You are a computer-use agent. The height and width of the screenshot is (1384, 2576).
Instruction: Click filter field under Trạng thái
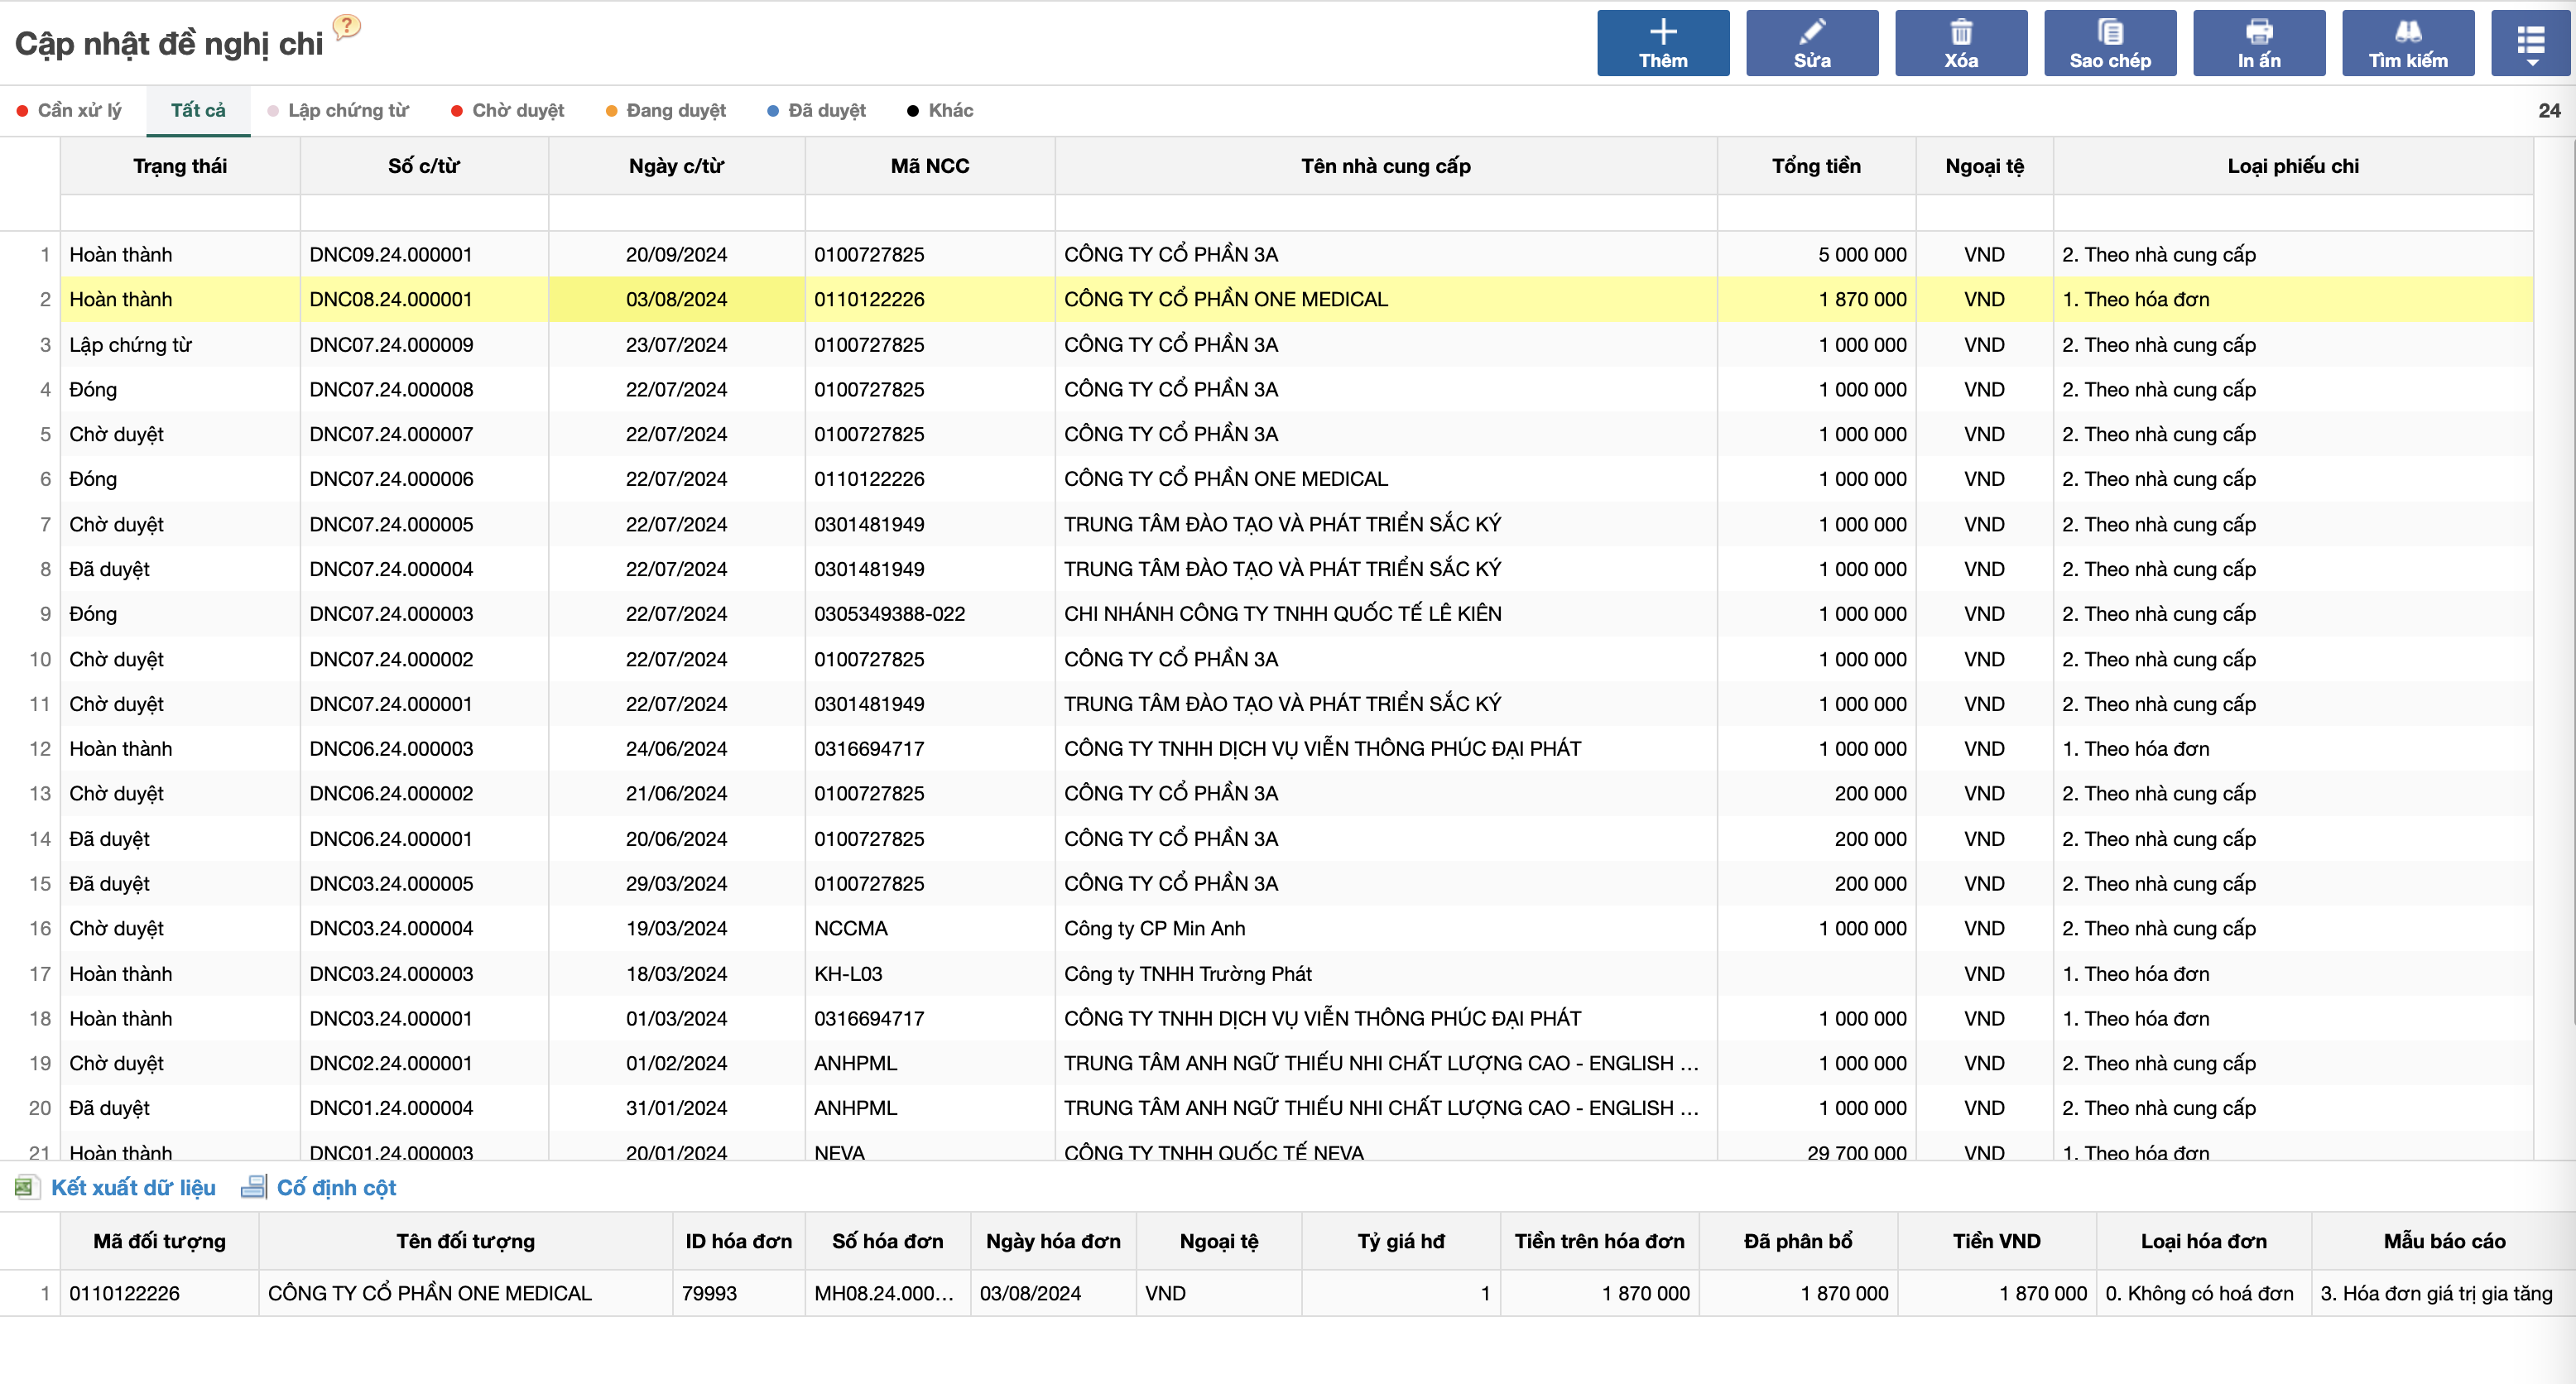point(180,213)
